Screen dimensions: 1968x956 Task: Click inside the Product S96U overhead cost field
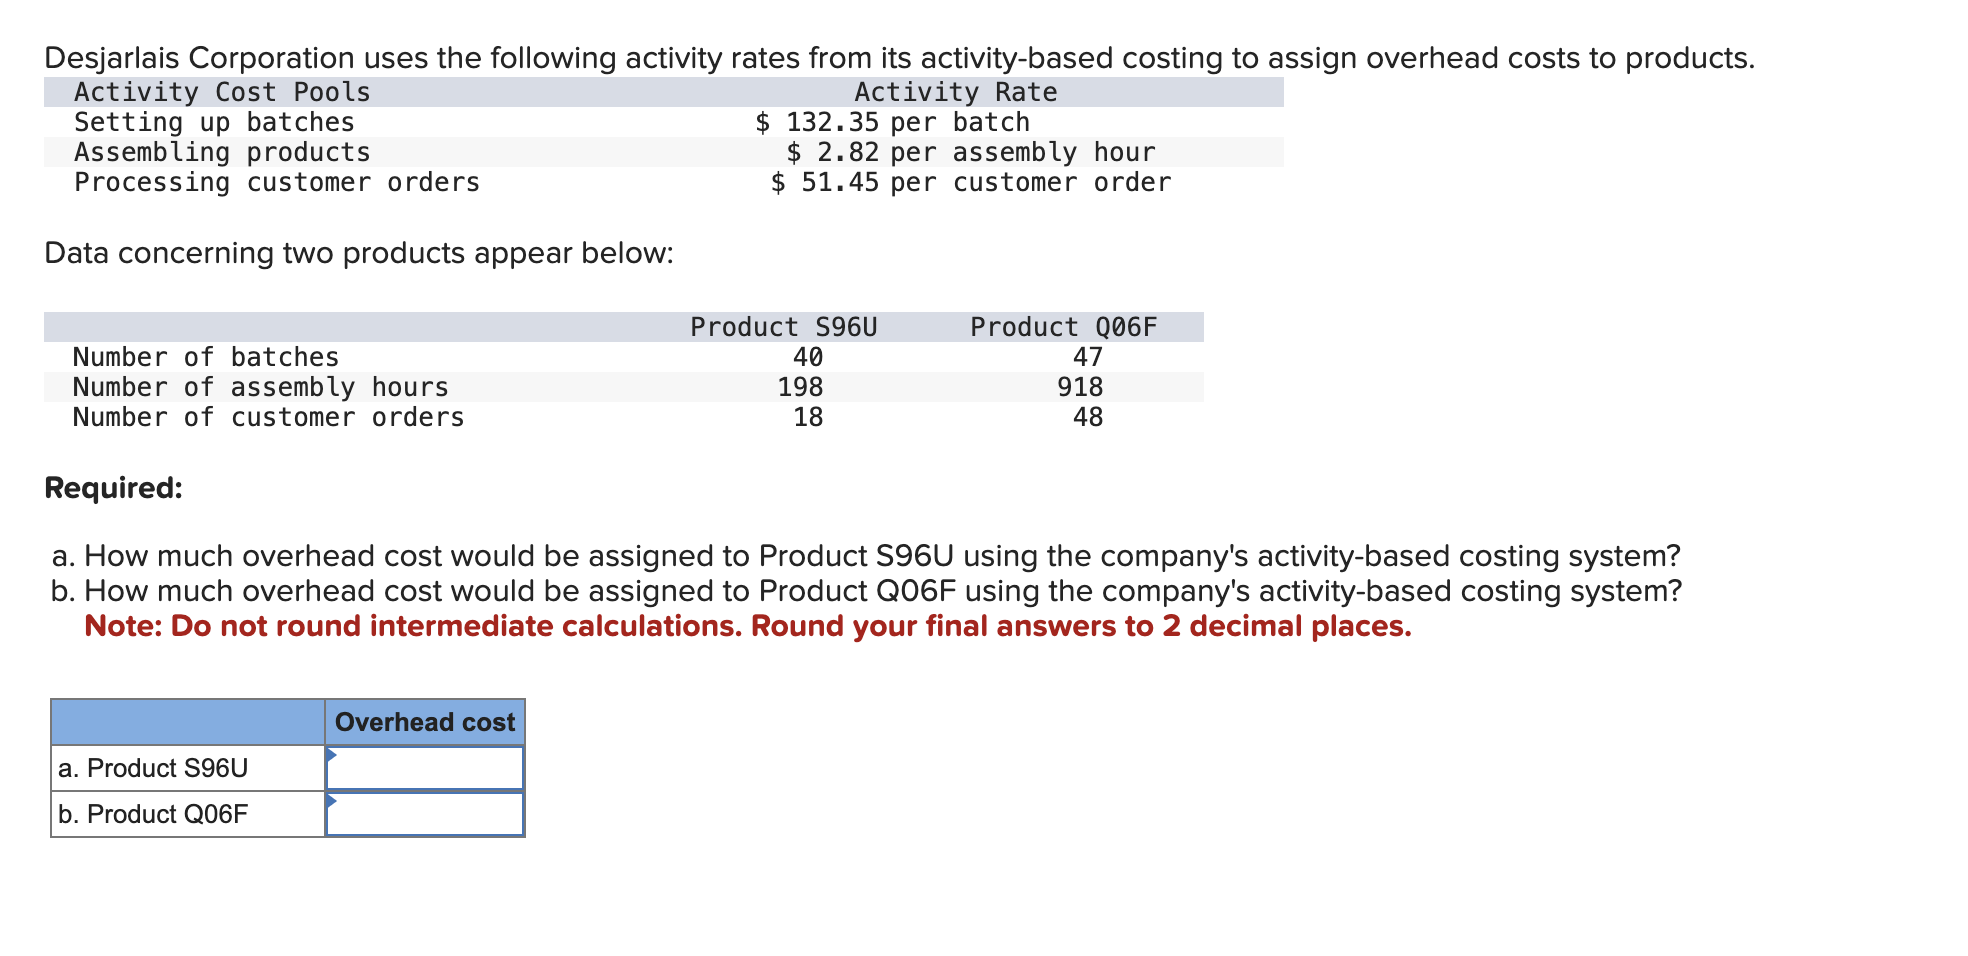pyautogui.click(x=425, y=767)
